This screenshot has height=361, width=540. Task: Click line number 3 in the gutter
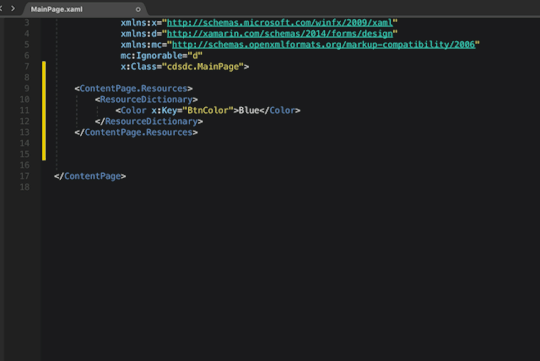coord(27,23)
